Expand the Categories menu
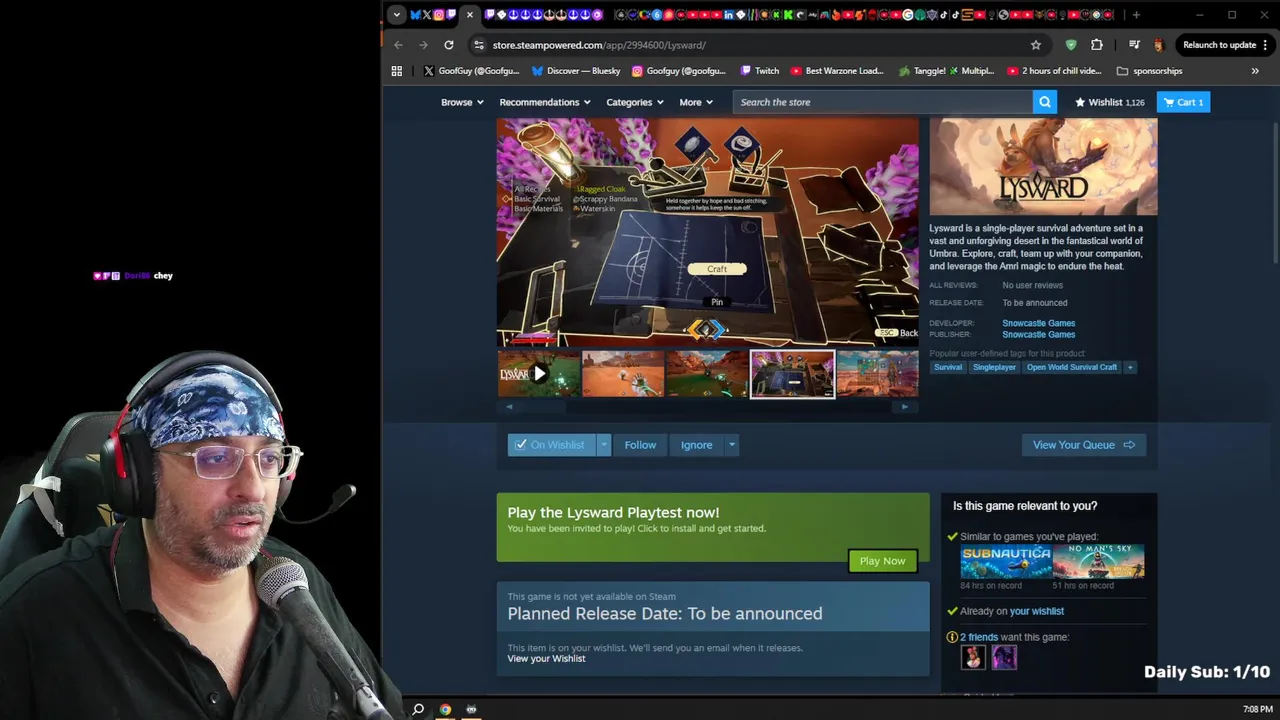 click(635, 102)
